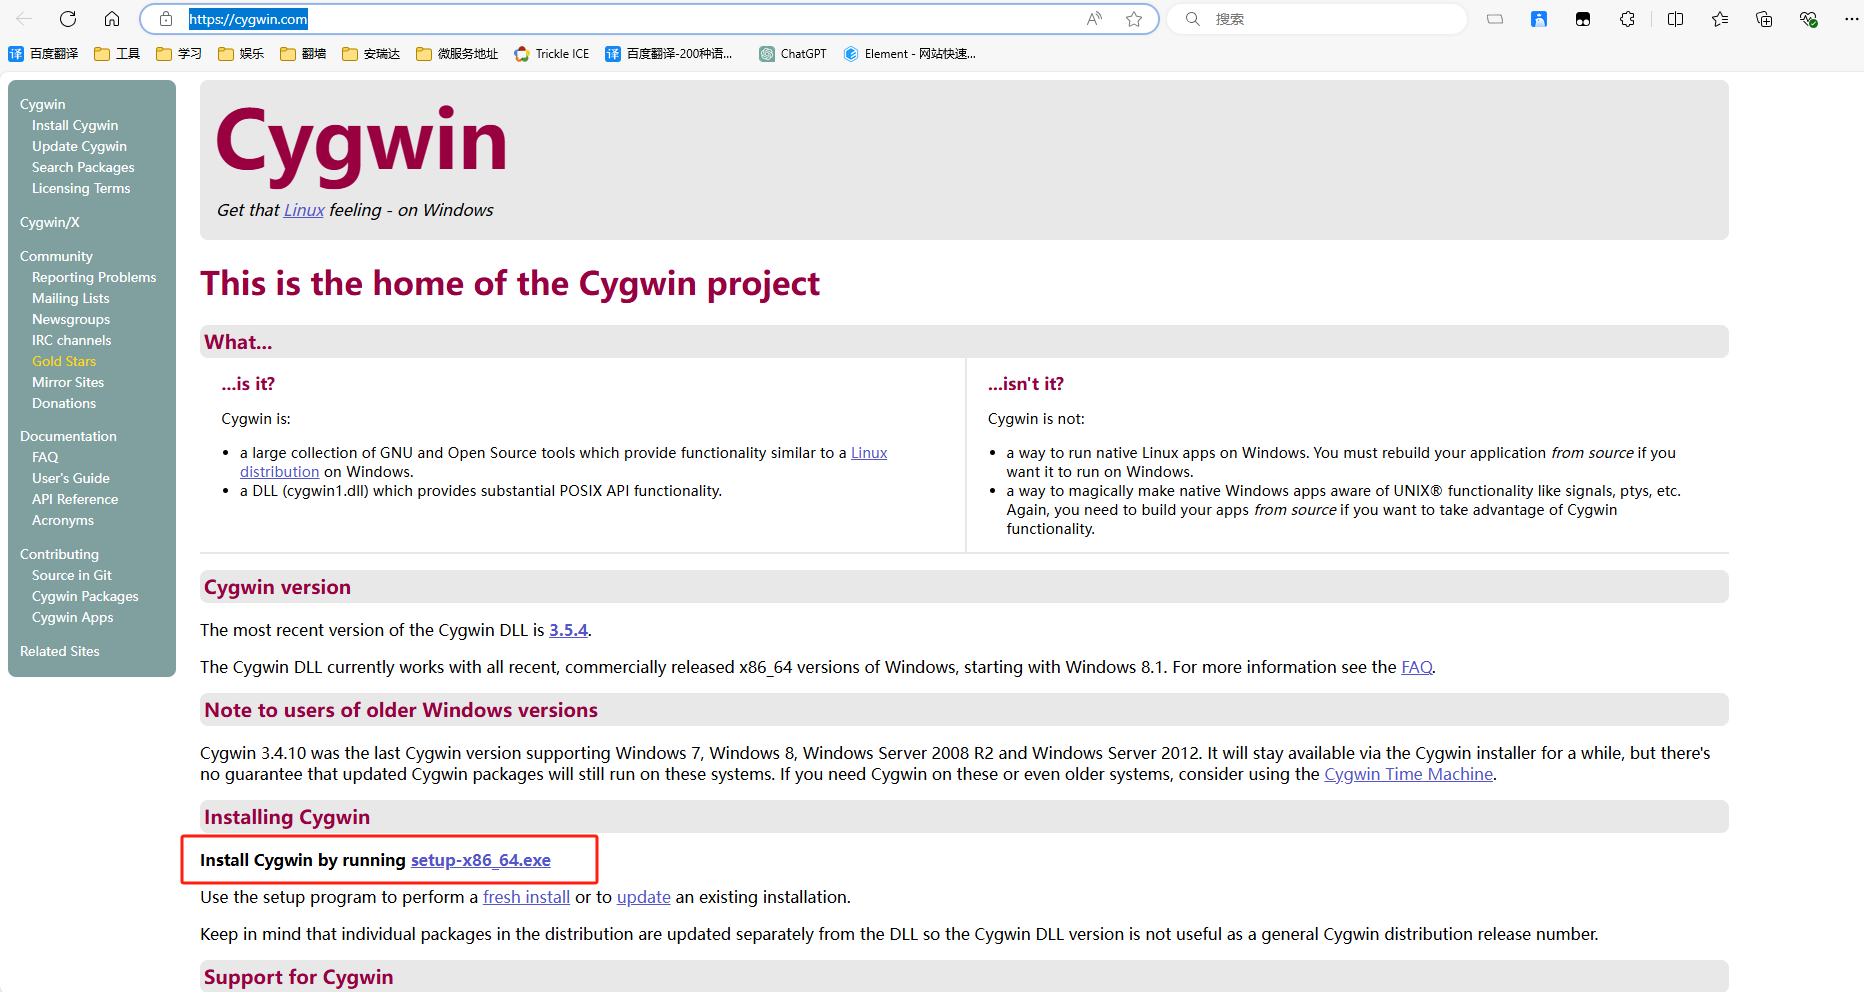The height and width of the screenshot is (992, 1864).
Task: Open the browser Settings and more menu
Action: (1851, 19)
